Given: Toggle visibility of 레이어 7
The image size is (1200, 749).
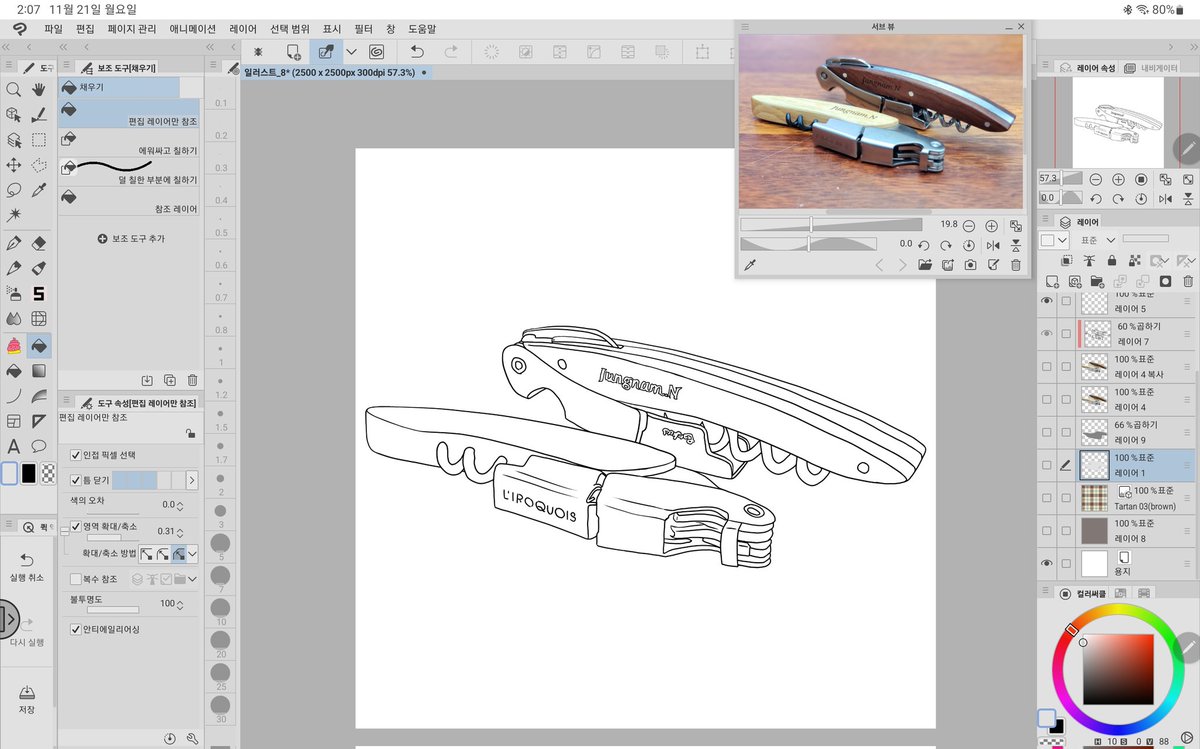Looking at the screenshot, I should (1047, 333).
